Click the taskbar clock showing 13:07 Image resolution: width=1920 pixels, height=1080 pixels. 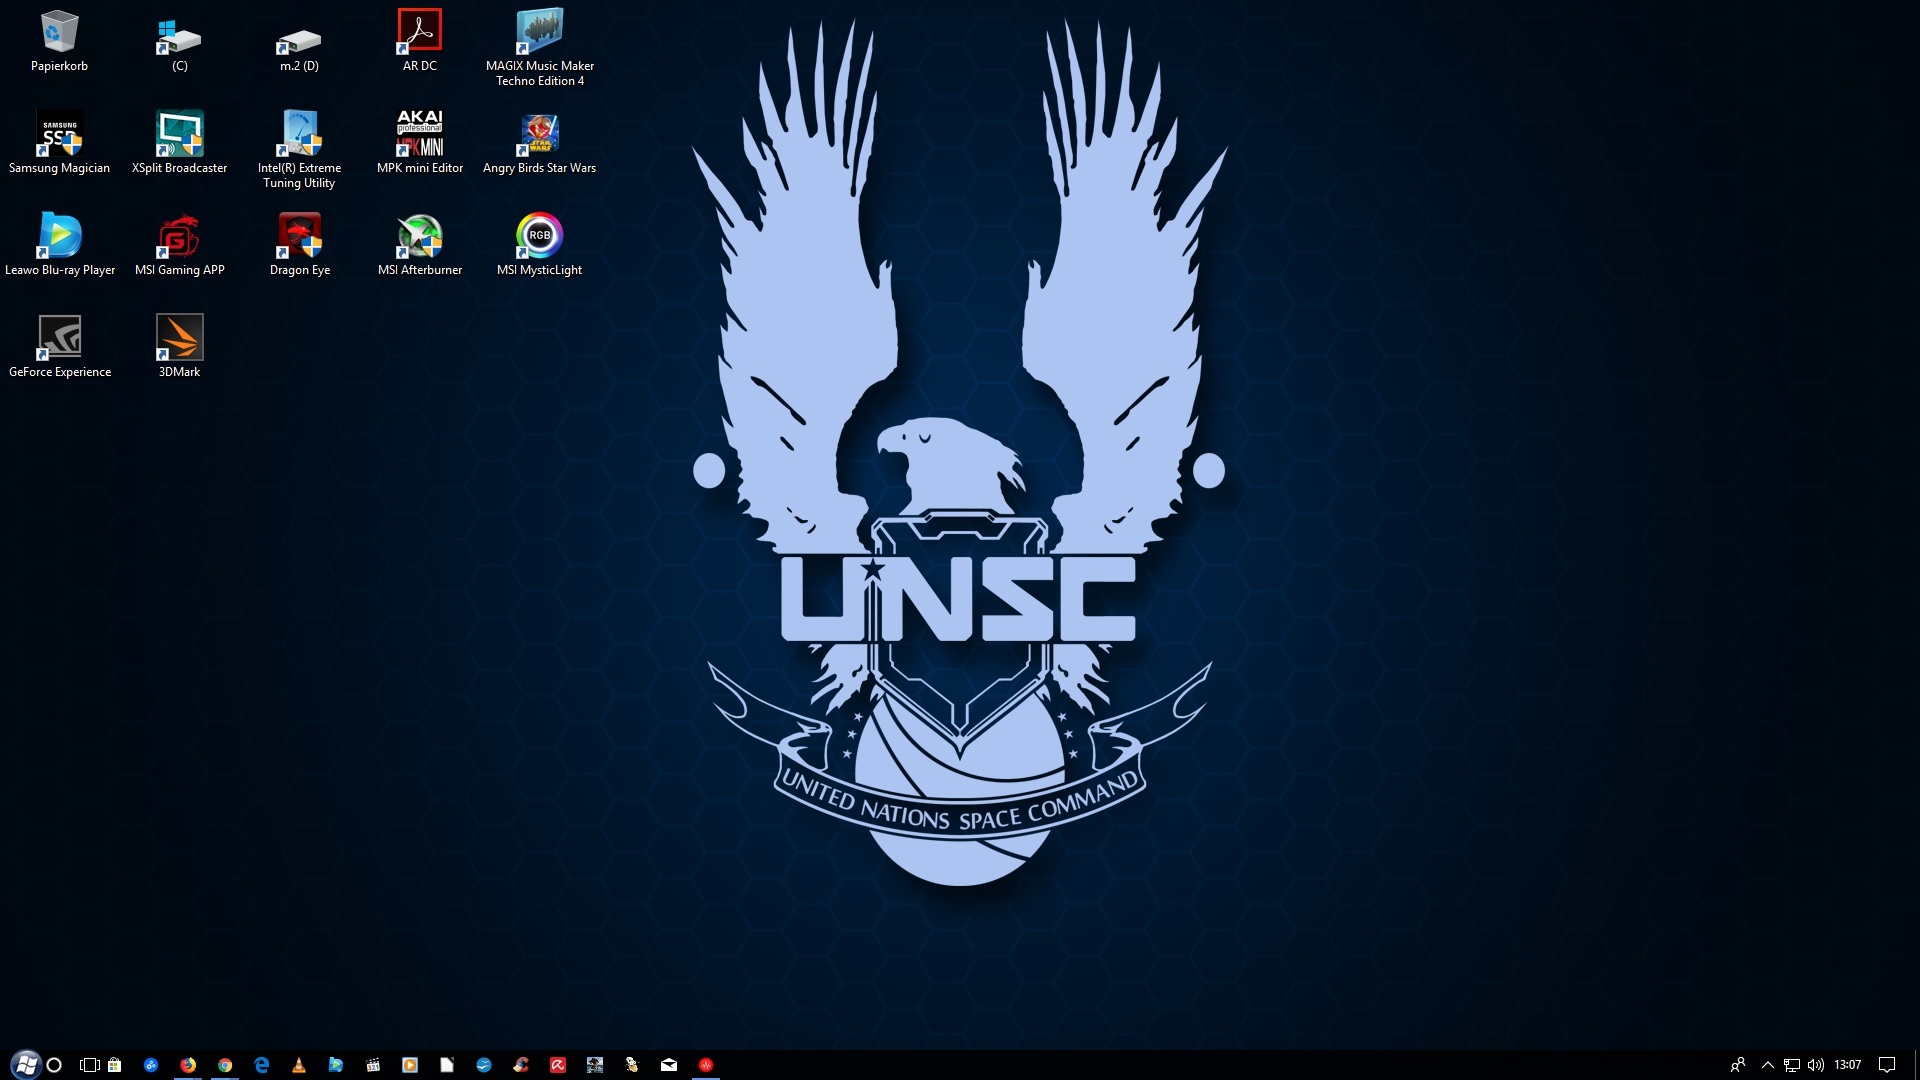point(1848,1065)
